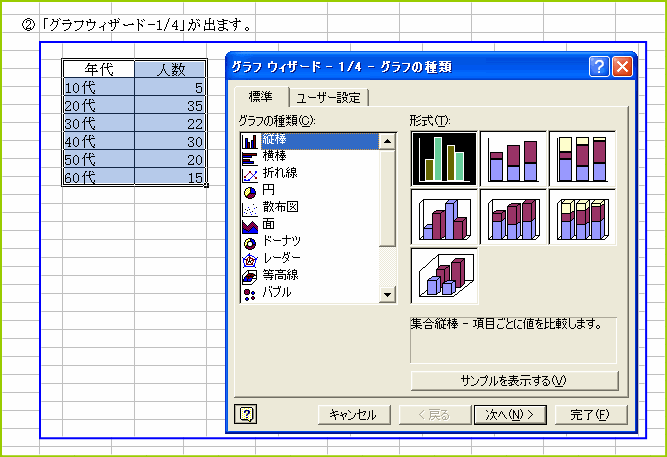Click the cell with value 5
667x457 pixels.
pyautogui.click(x=171, y=87)
